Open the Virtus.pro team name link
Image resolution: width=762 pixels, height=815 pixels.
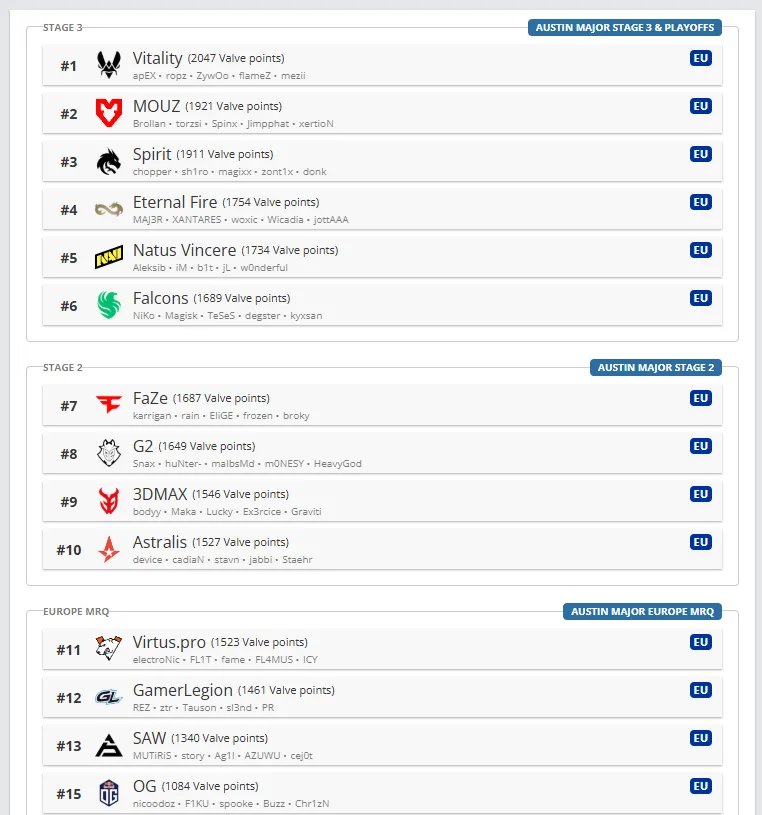169,642
